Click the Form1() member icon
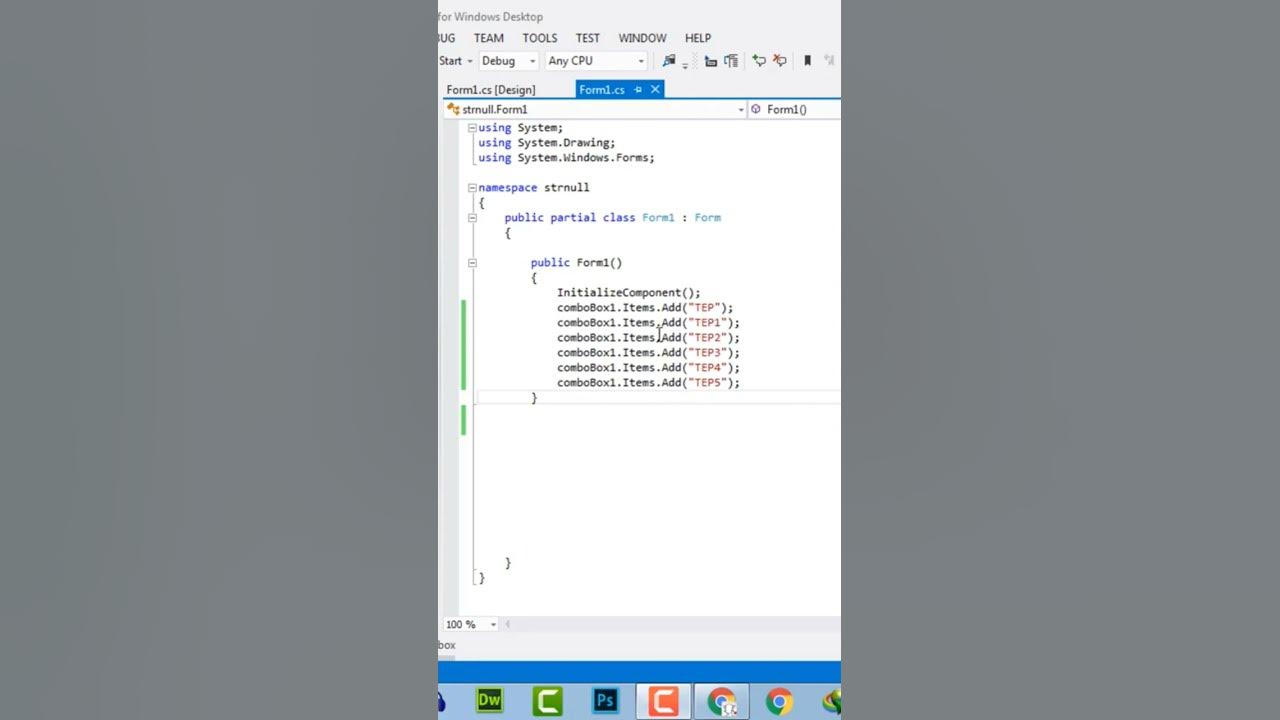The image size is (1280, 720). (756, 109)
